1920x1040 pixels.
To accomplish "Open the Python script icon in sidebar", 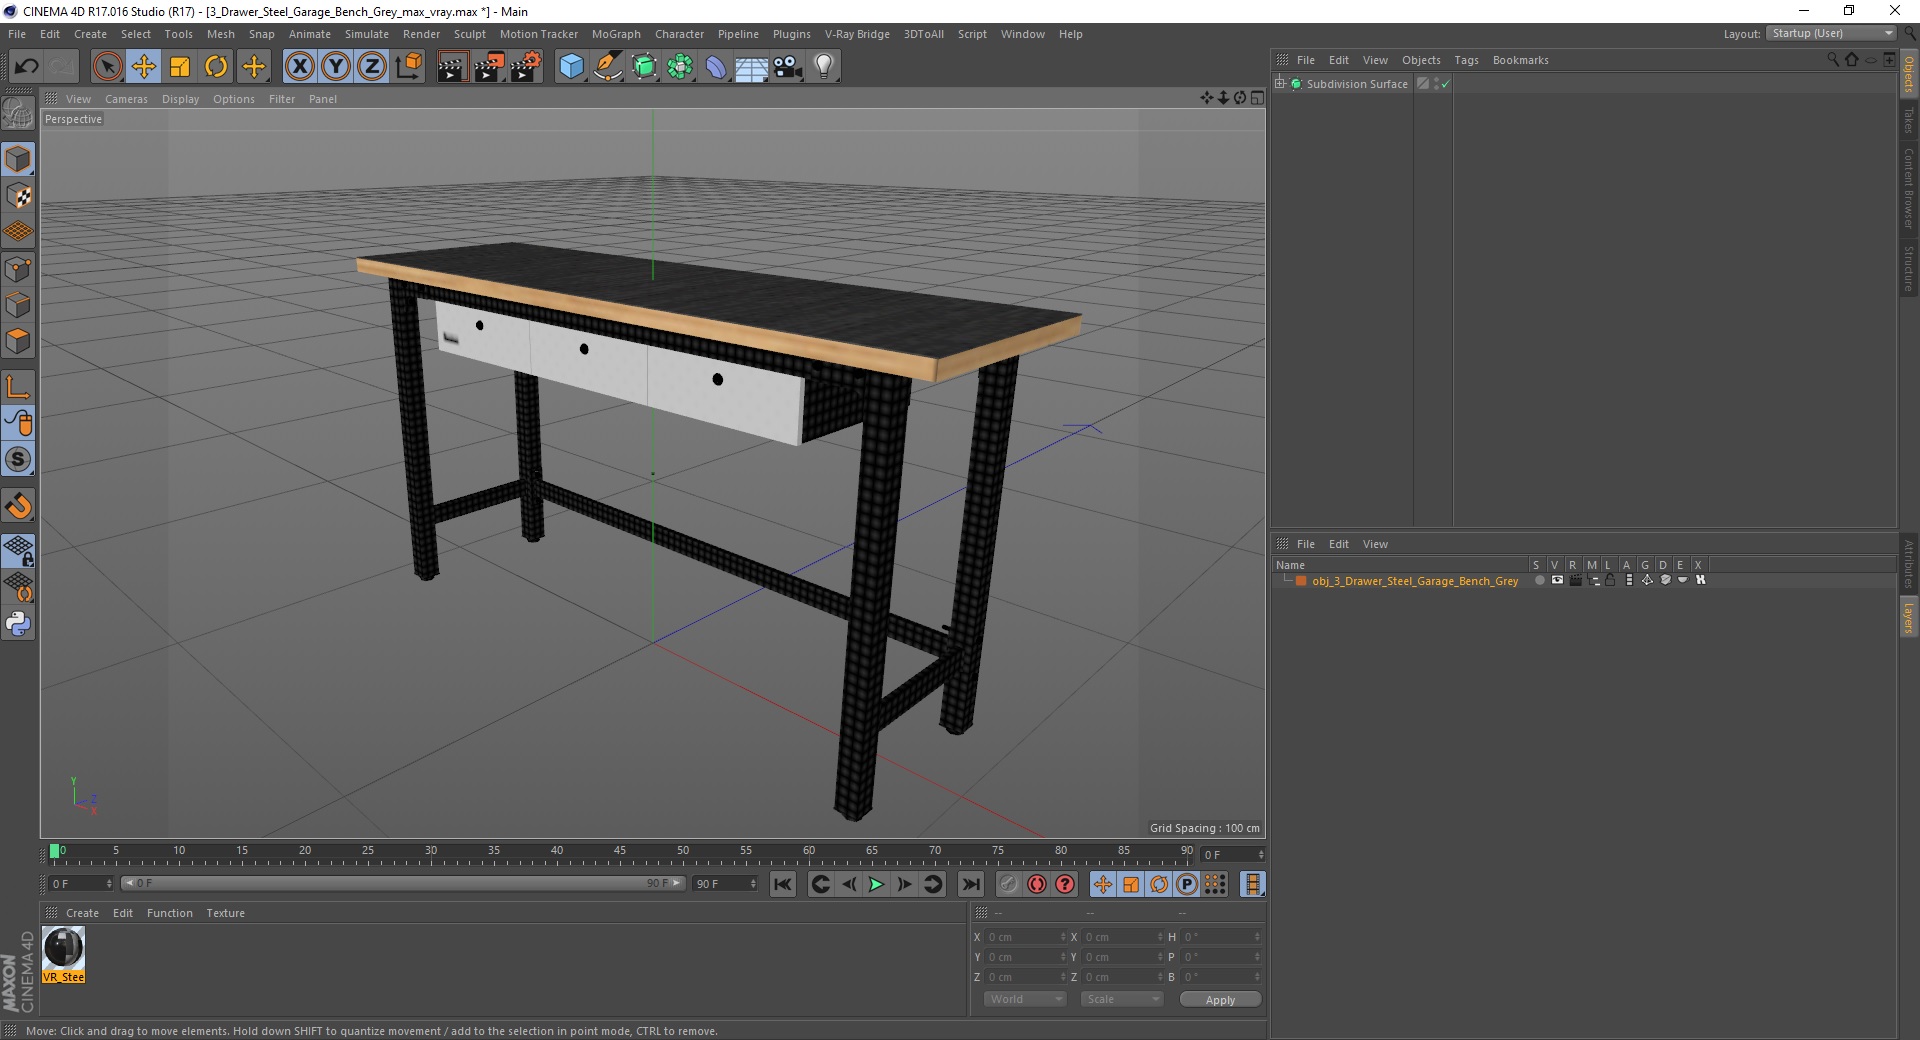I will (x=18, y=624).
